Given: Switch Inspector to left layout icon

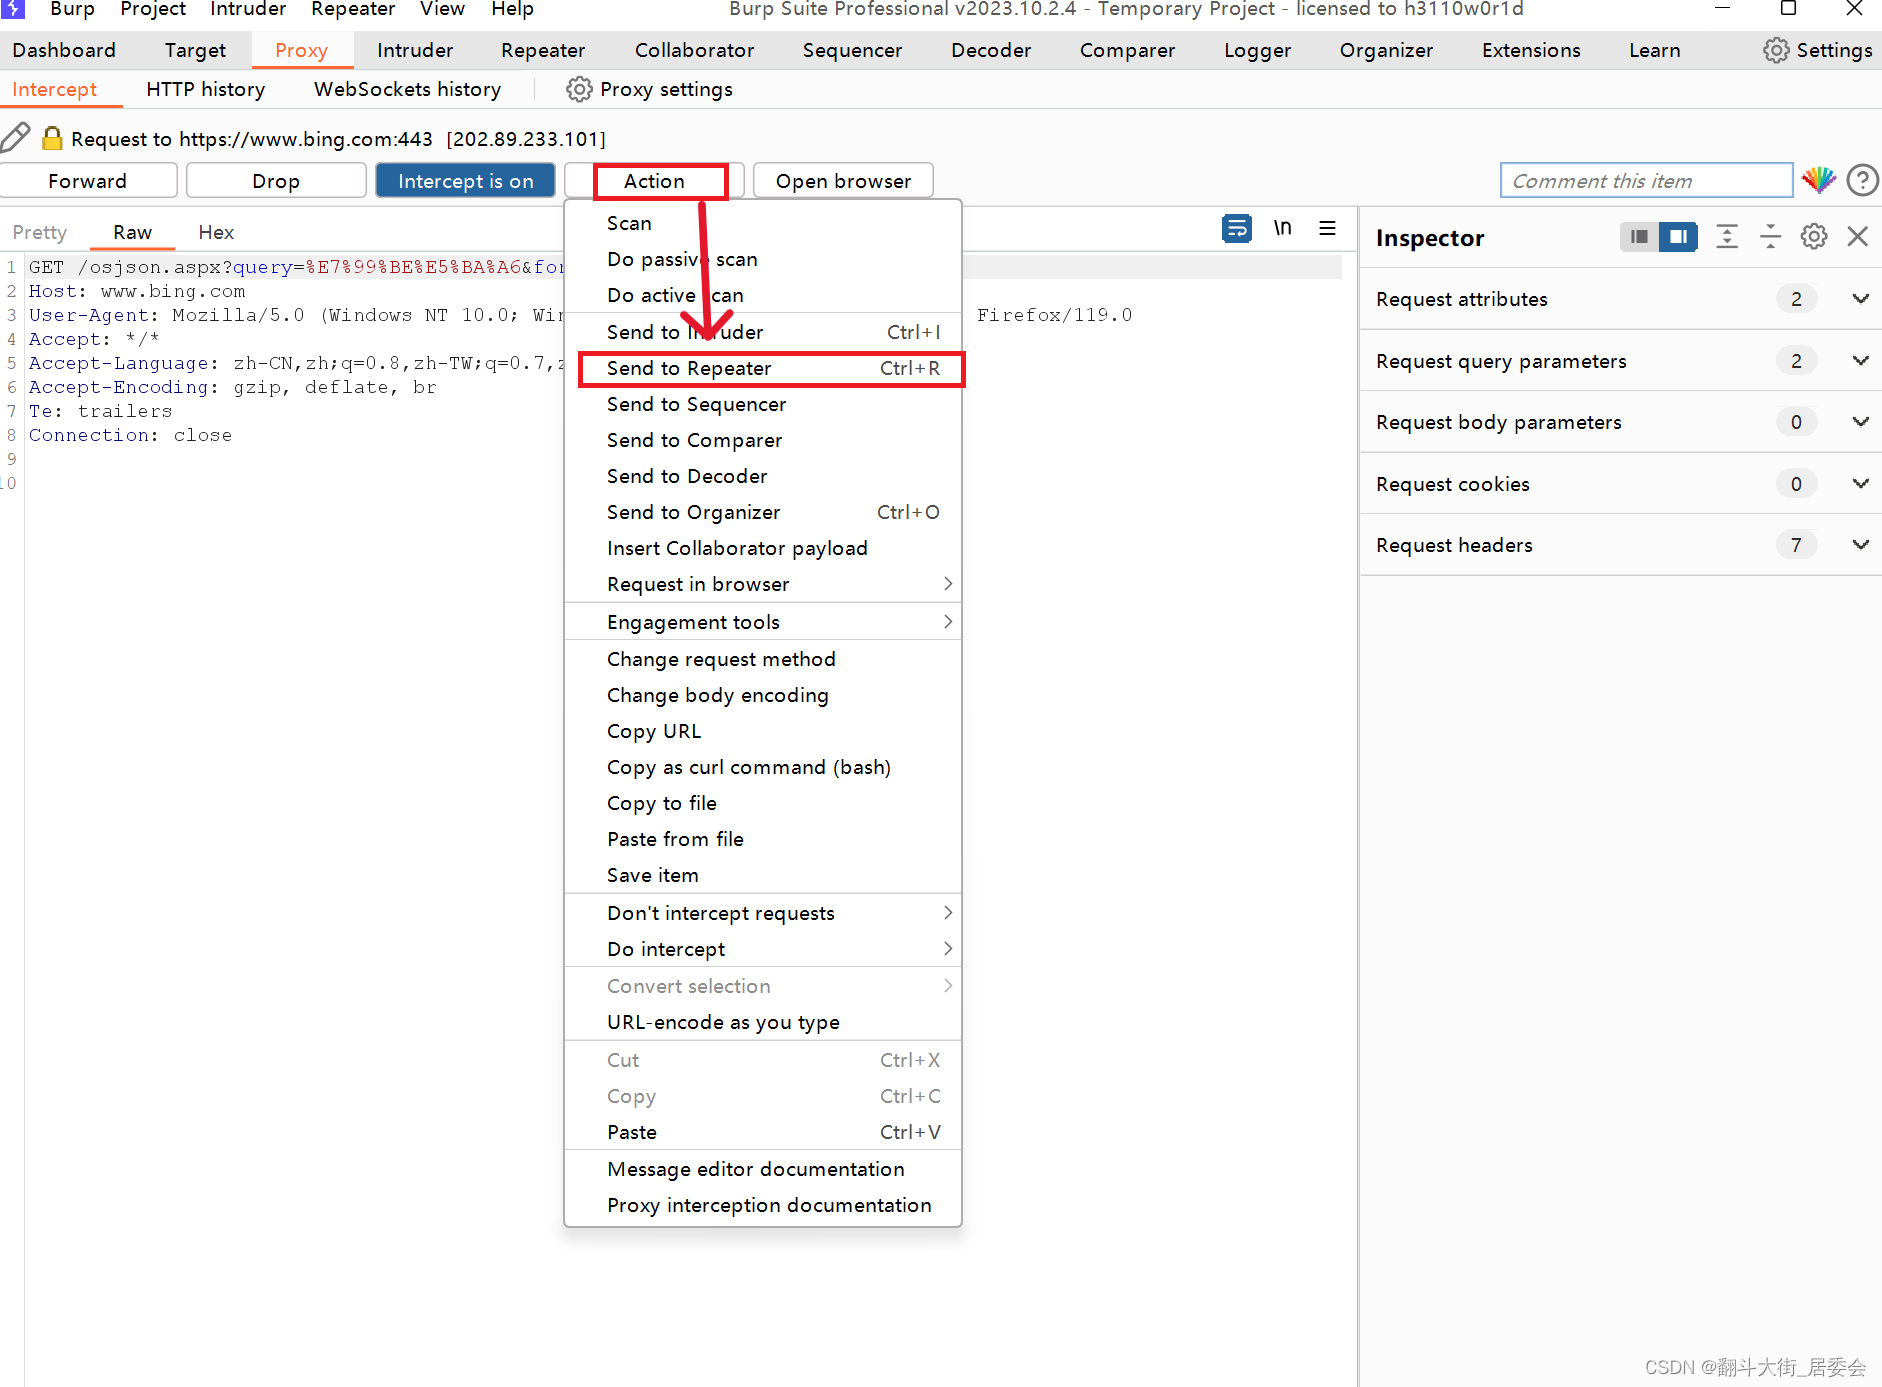Looking at the screenshot, I should (x=1638, y=237).
